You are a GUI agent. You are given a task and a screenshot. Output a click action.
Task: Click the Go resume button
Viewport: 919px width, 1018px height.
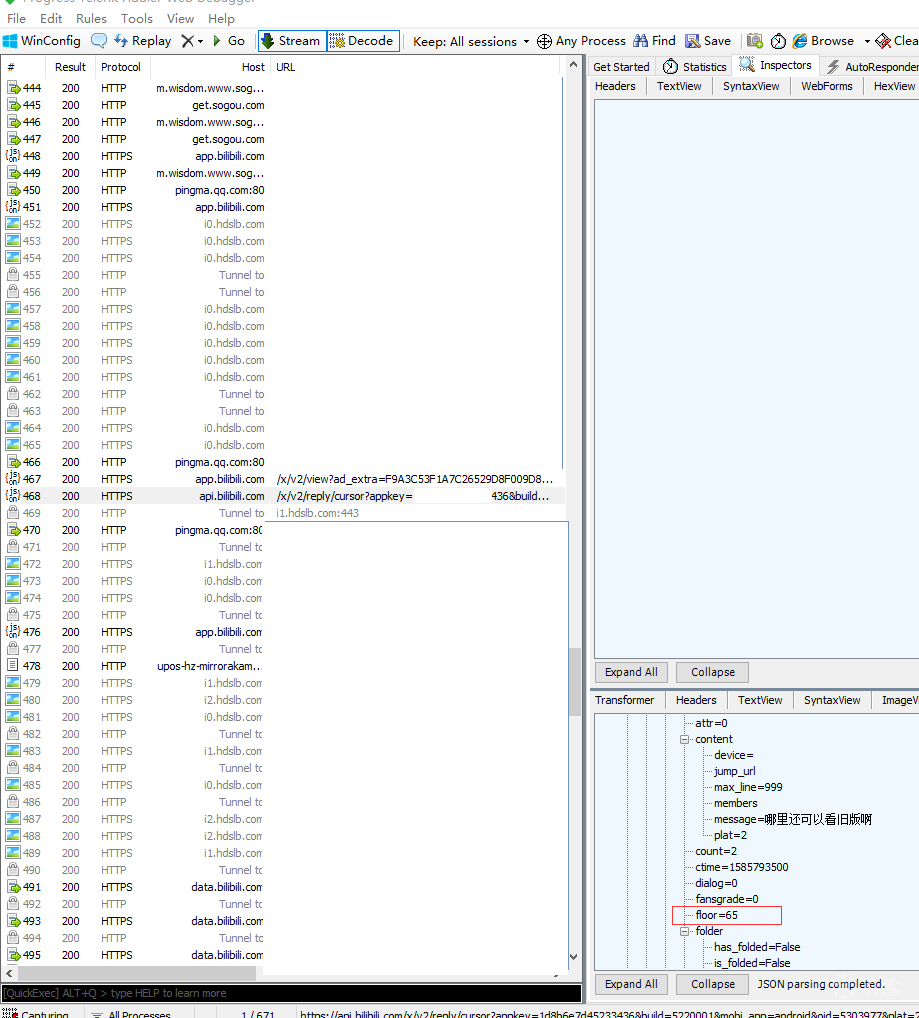pyautogui.click(x=229, y=41)
